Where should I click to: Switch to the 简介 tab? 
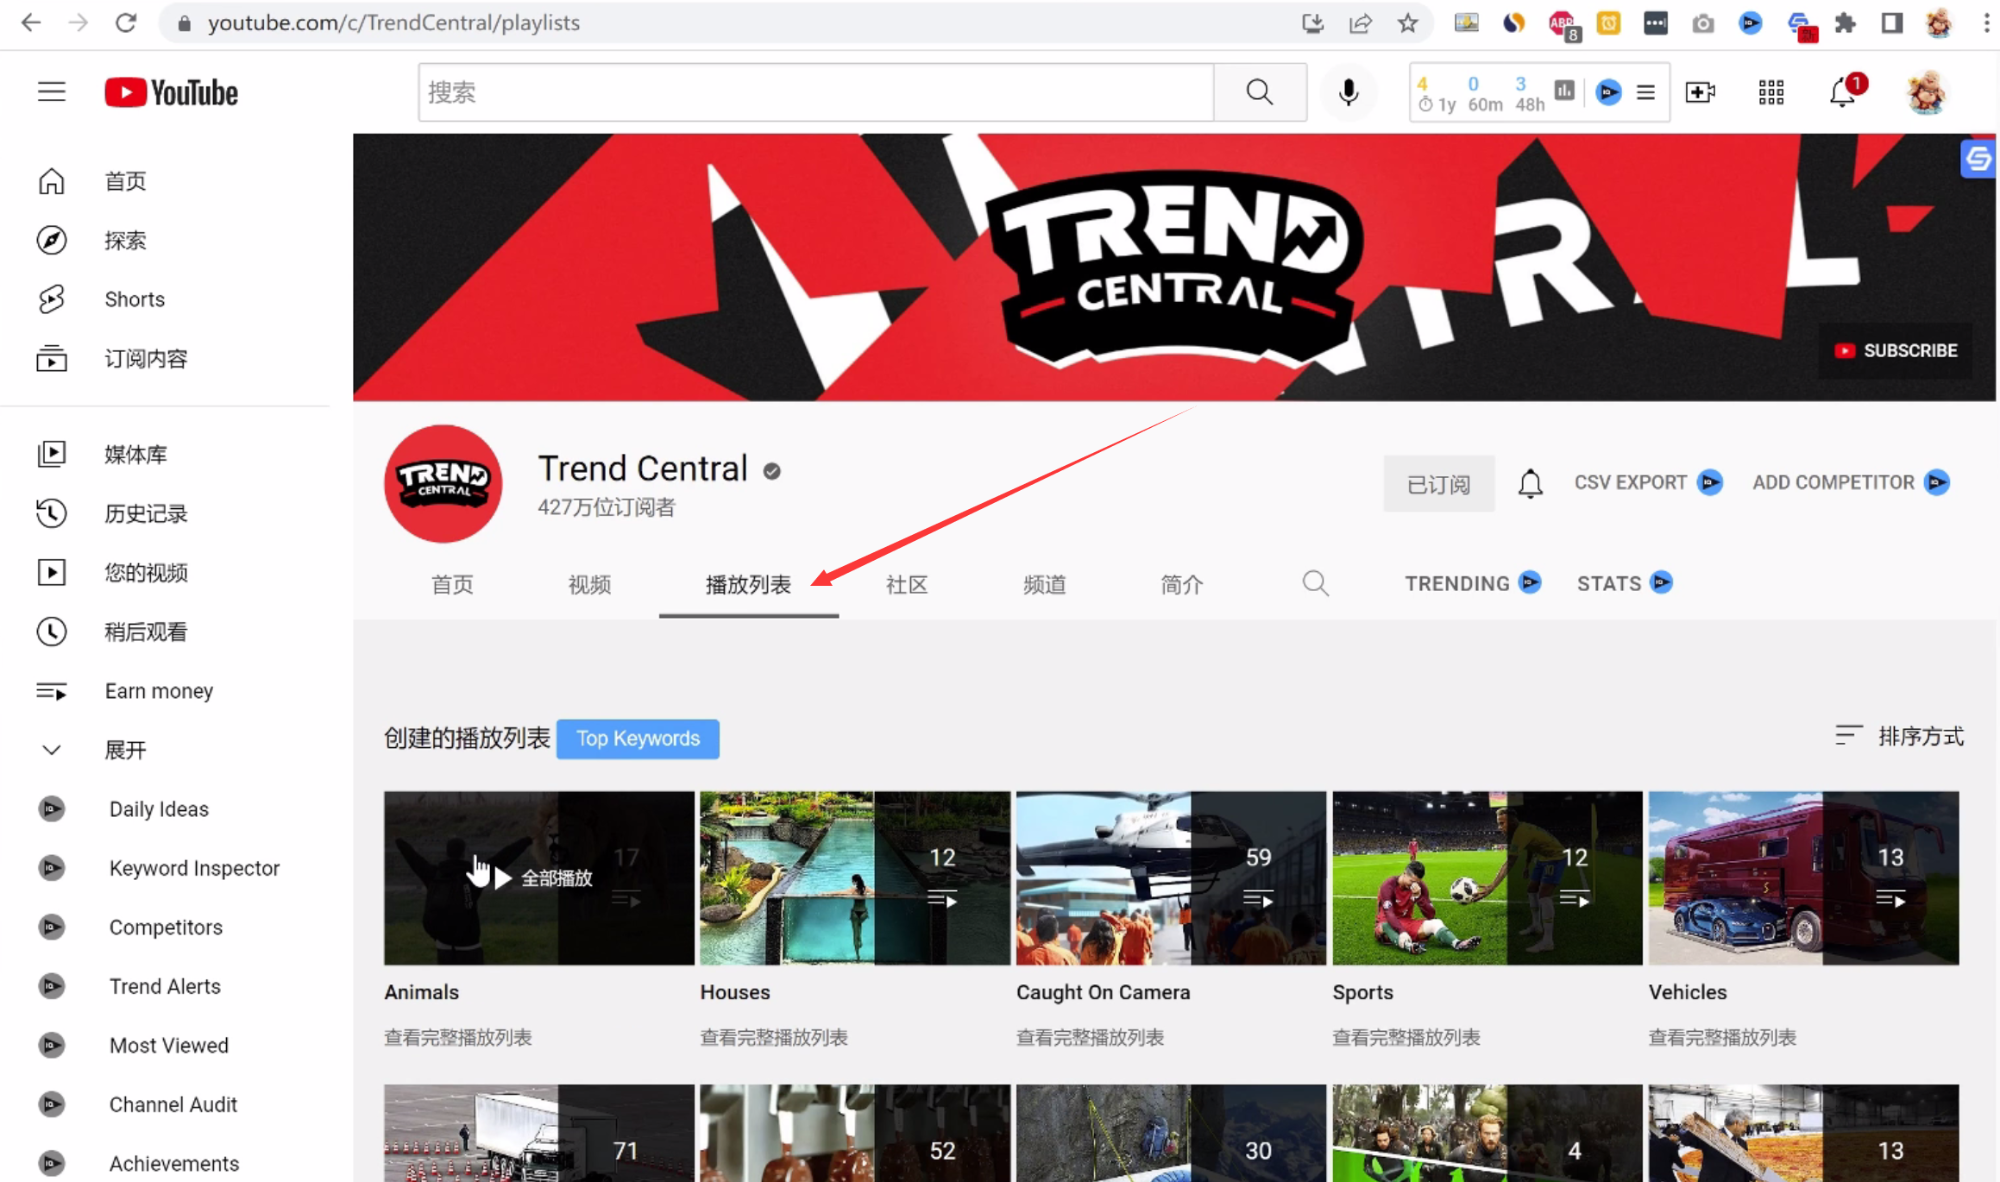(x=1181, y=584)
